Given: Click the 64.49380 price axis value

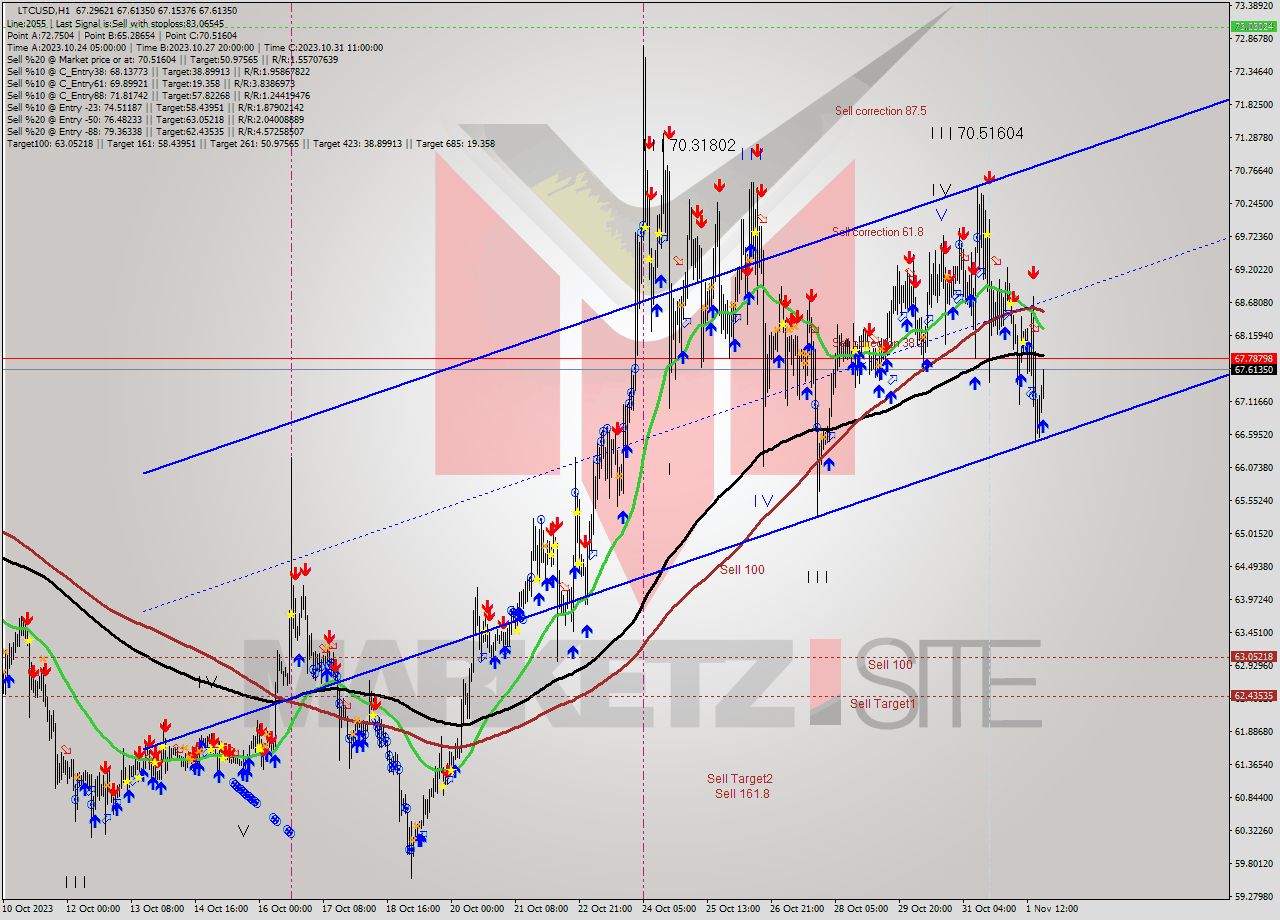Looking at the screenshot, I should tap(1253, 567).
